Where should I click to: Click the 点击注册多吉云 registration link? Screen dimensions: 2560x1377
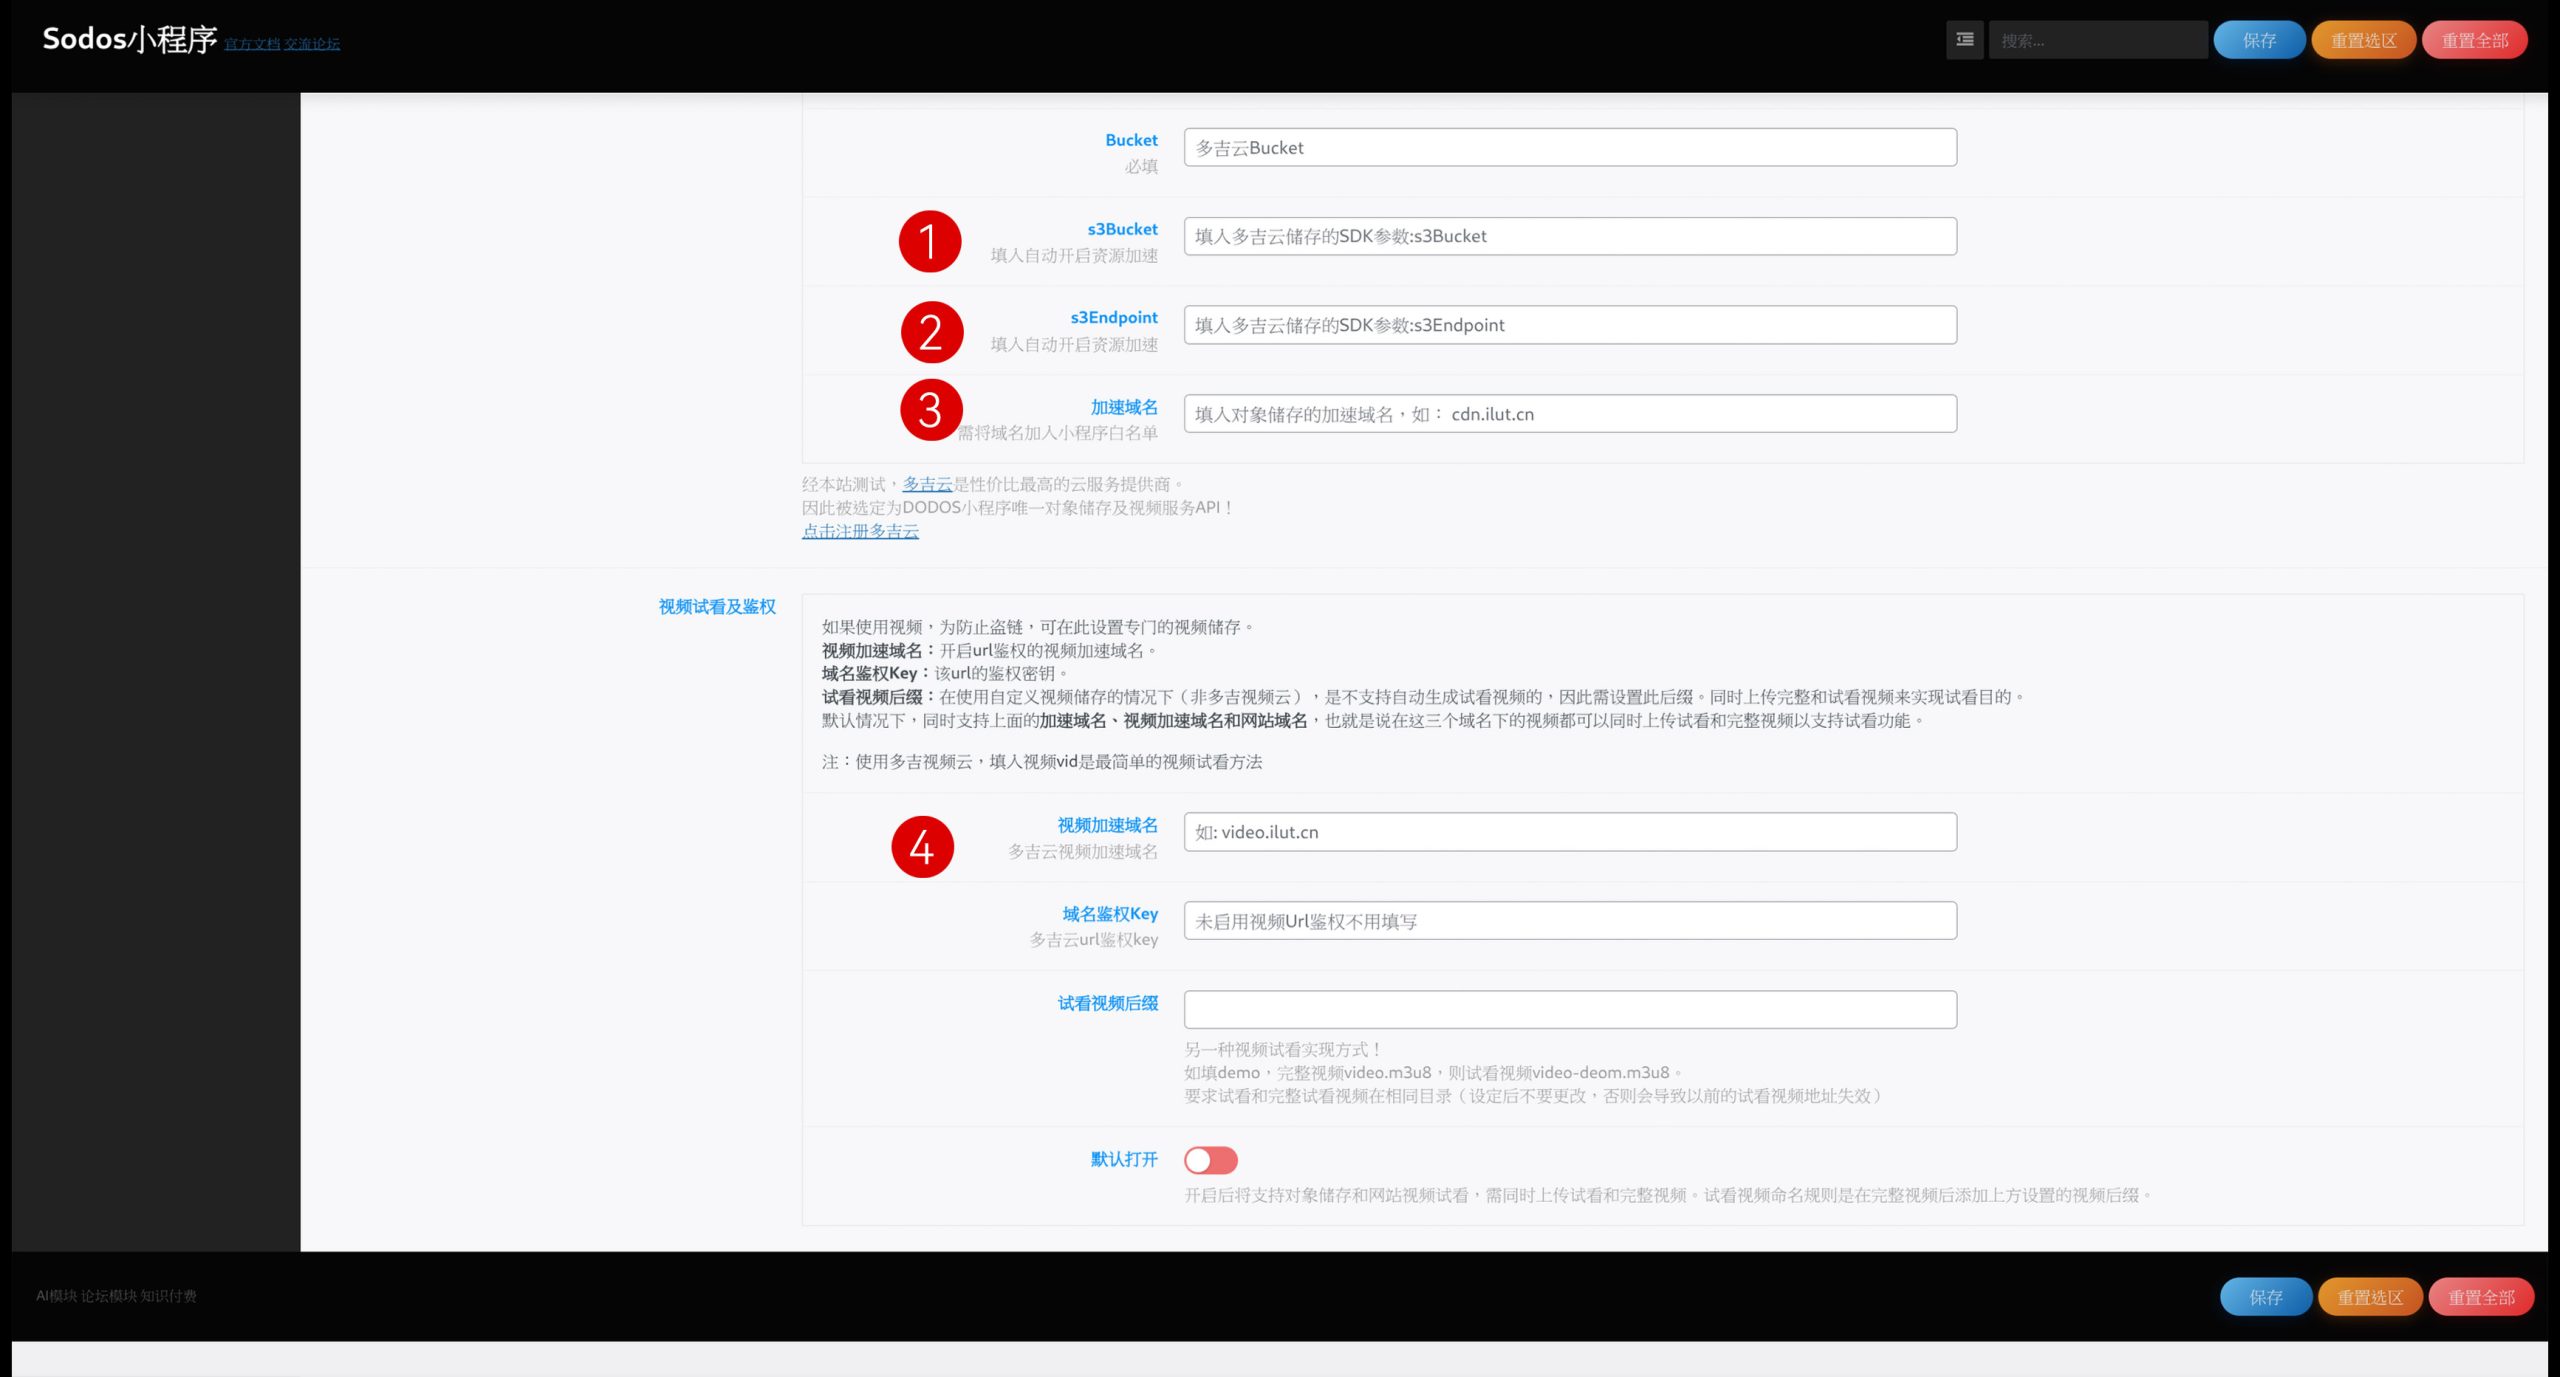(860, 531)
